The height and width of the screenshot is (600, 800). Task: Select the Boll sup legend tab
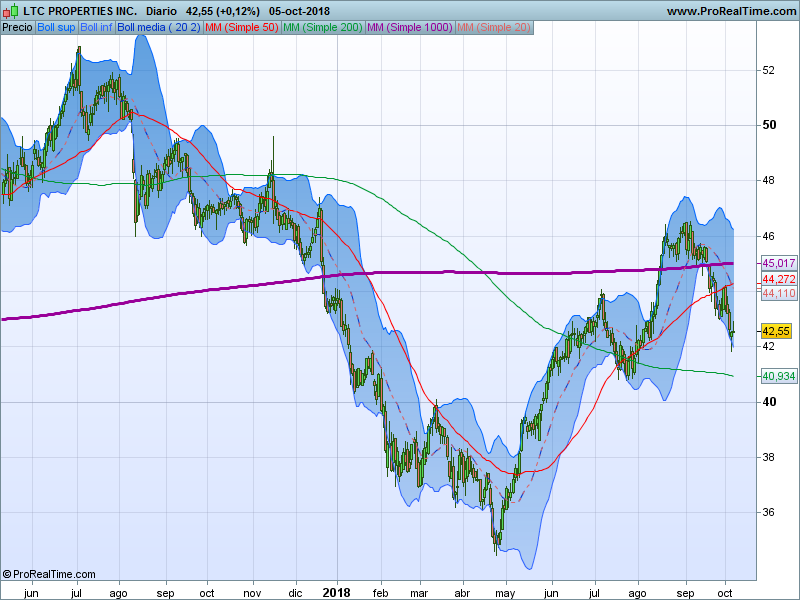(56, 28)
